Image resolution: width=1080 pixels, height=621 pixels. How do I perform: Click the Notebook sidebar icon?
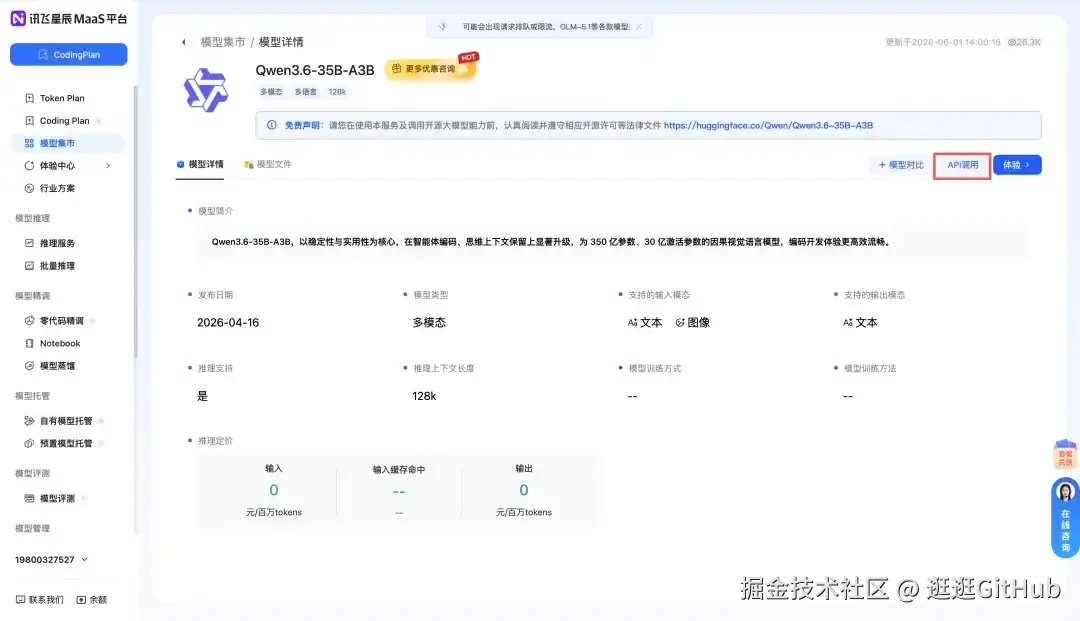(29, 344)
